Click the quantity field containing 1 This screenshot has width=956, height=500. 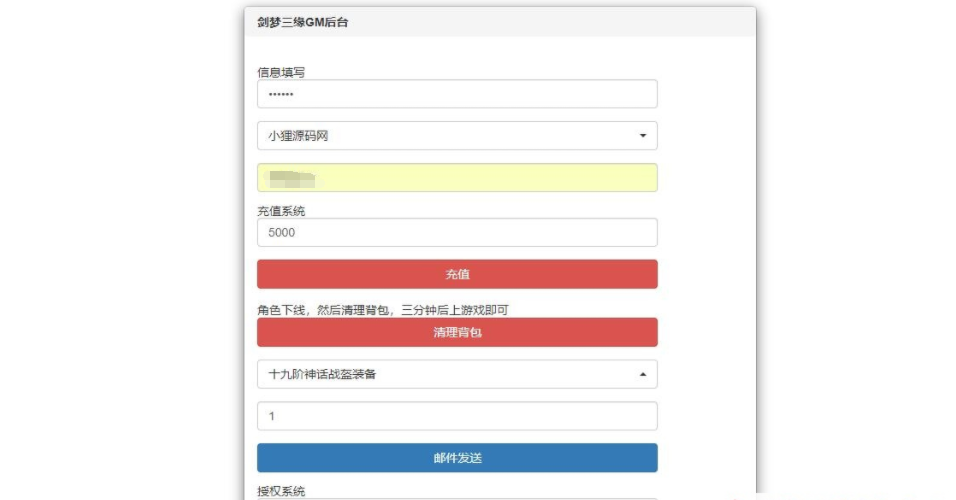point(456,416)
